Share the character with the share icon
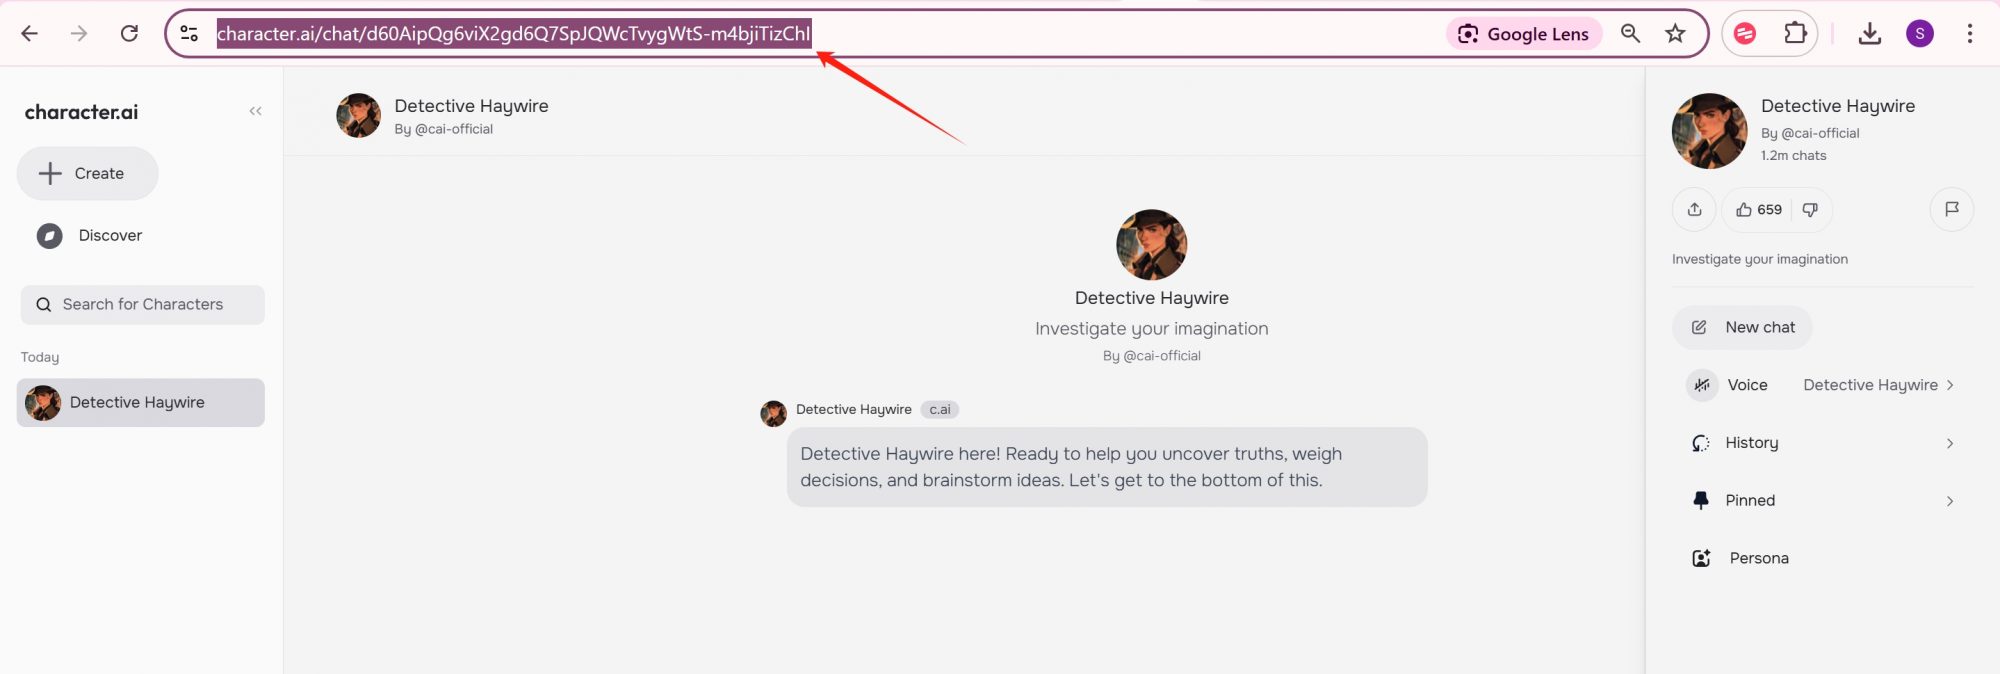Image resolution: width=2000 pixels, height=674 pixels. (1694, 209)
